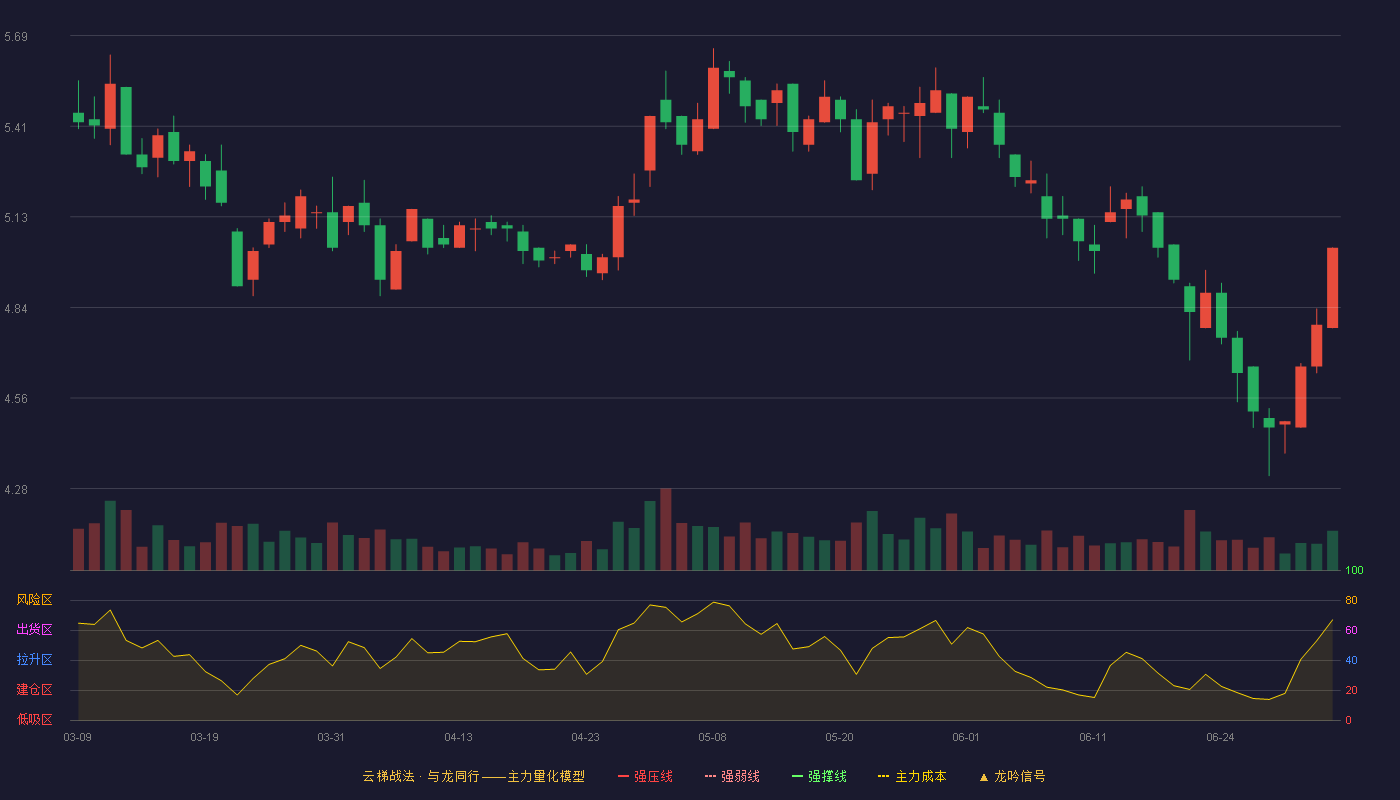Click the 5.13 price axis label
Screen dimensions: 1400x800
click(16, 218)
